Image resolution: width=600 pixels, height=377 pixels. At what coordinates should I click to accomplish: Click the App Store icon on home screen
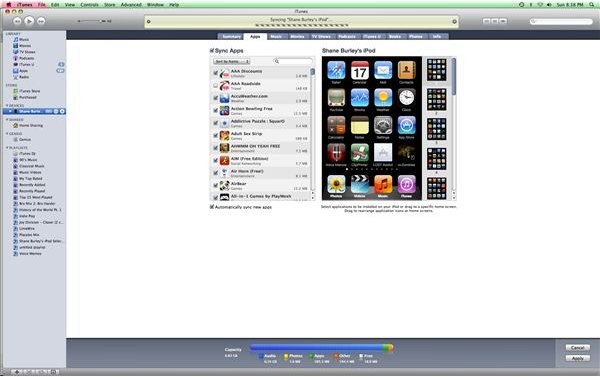point(406,126)
